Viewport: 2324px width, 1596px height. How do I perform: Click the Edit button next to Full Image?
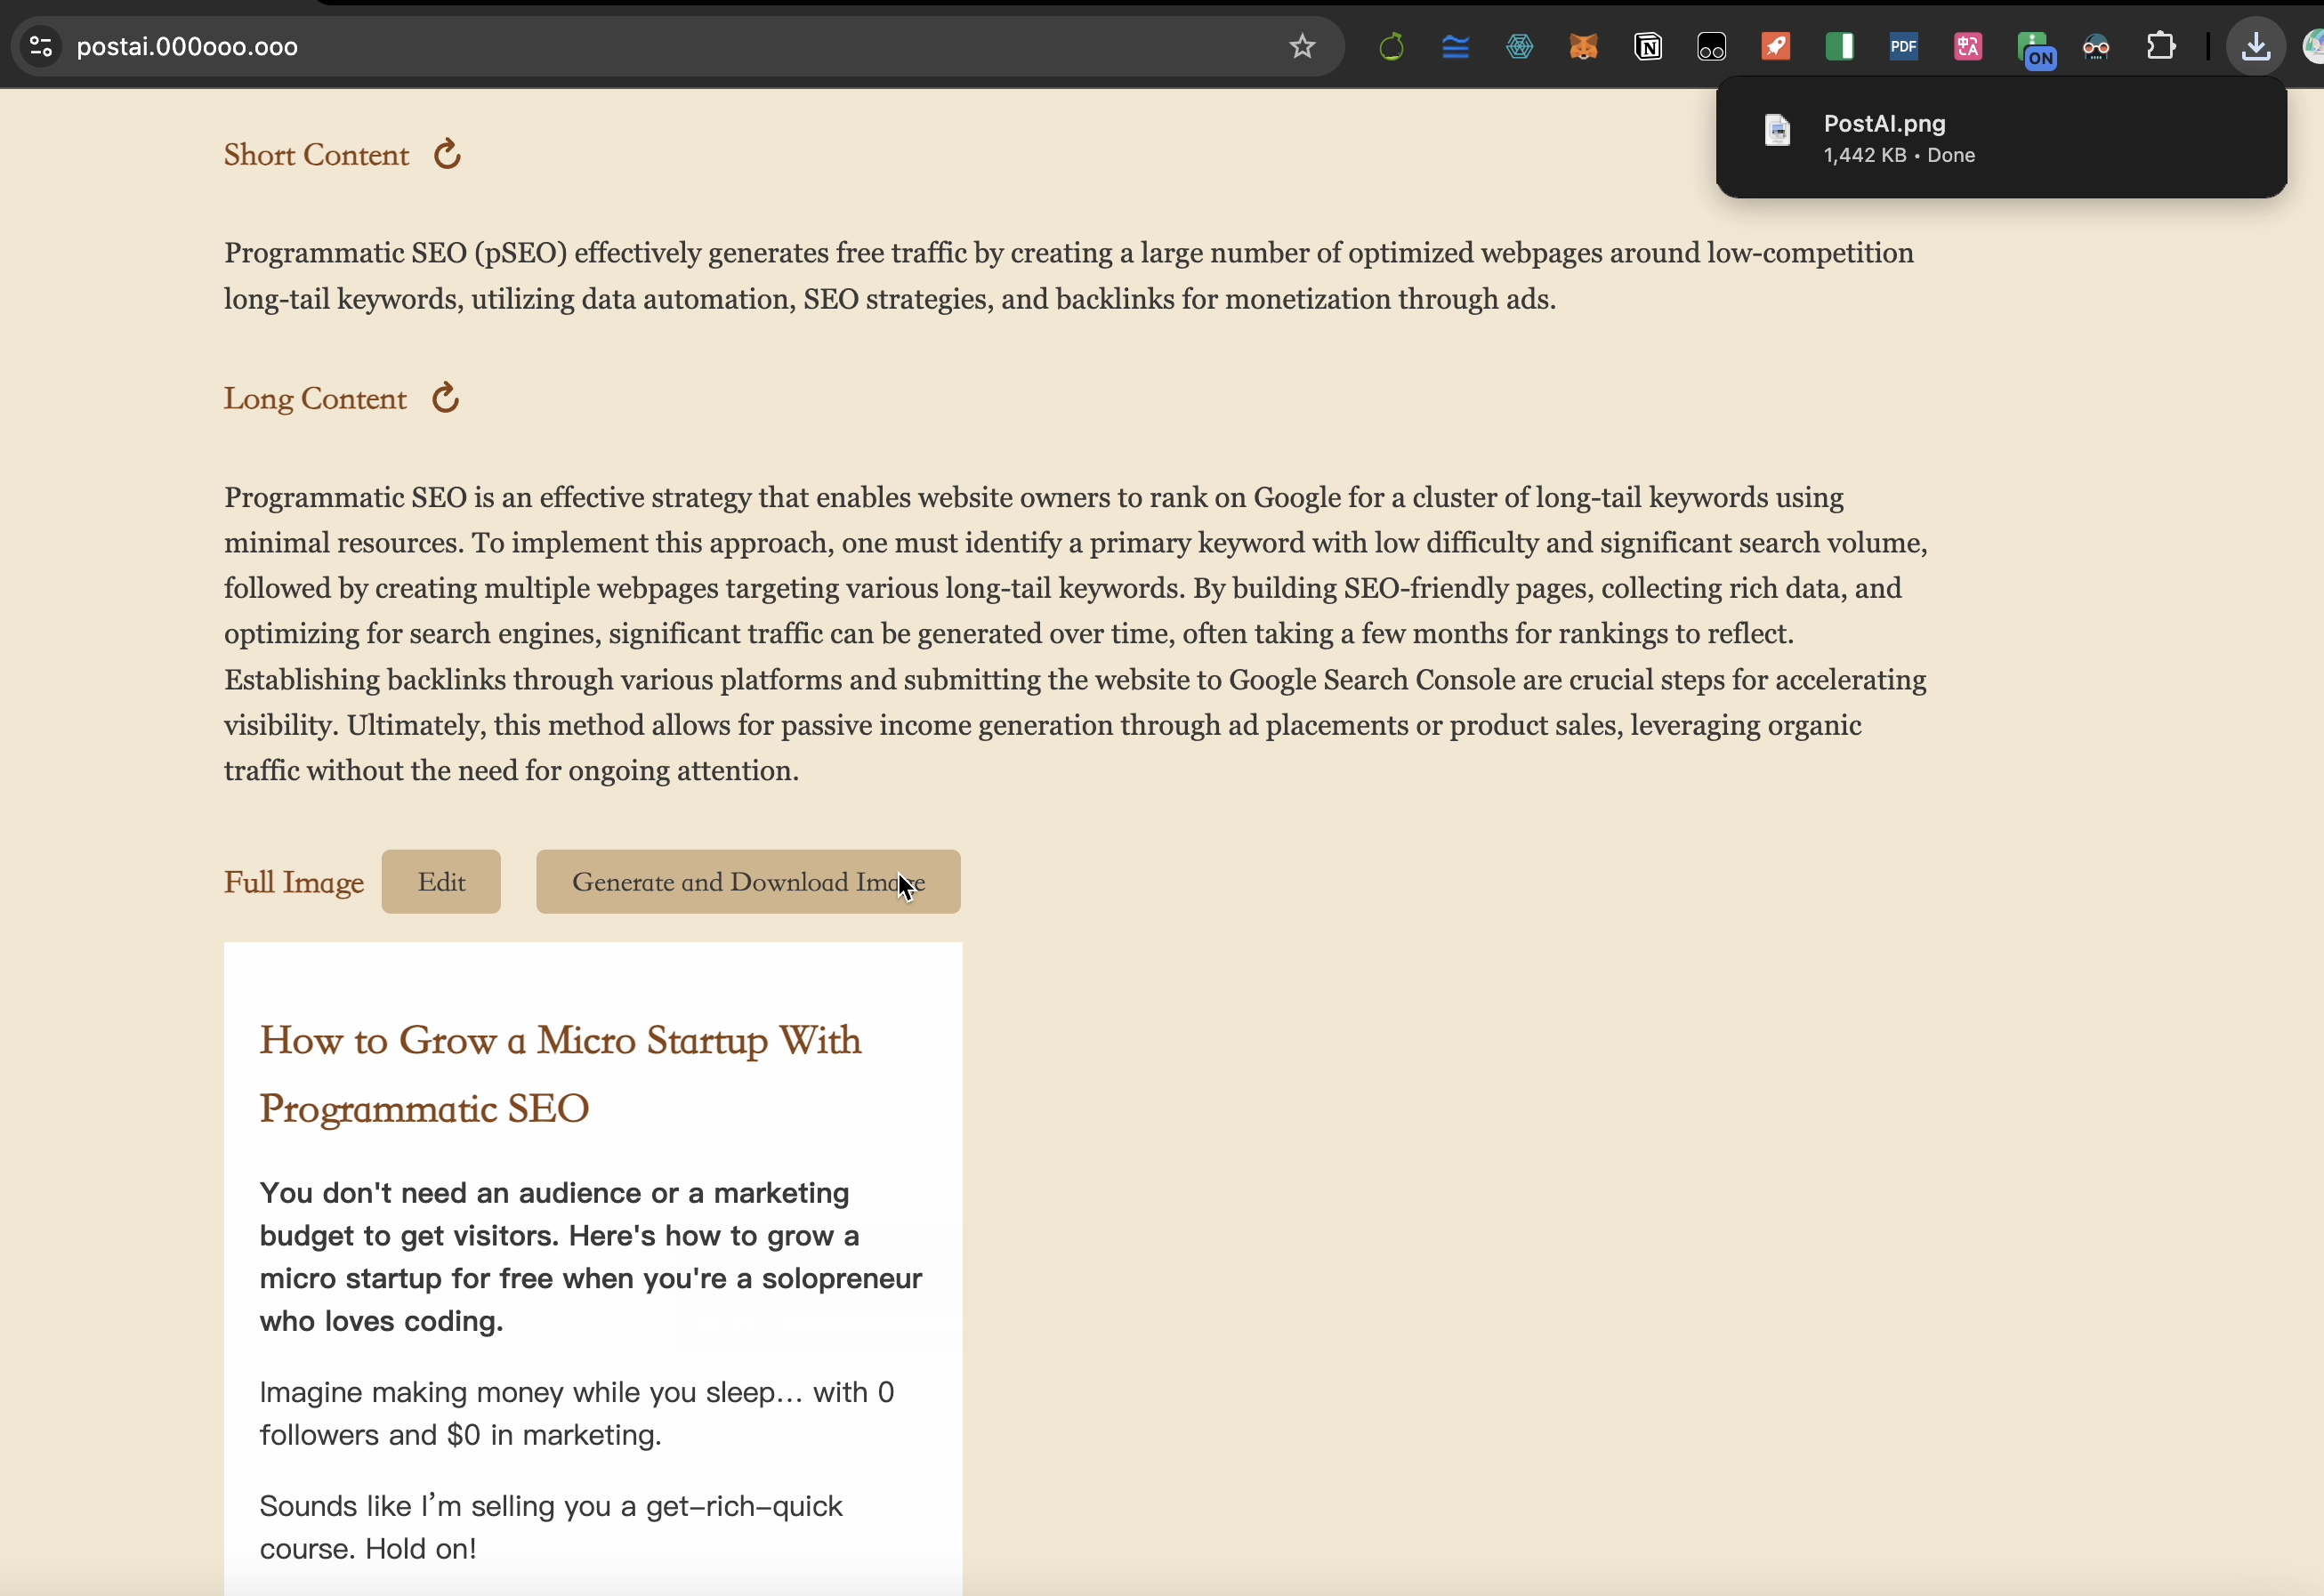coord(441,882)
